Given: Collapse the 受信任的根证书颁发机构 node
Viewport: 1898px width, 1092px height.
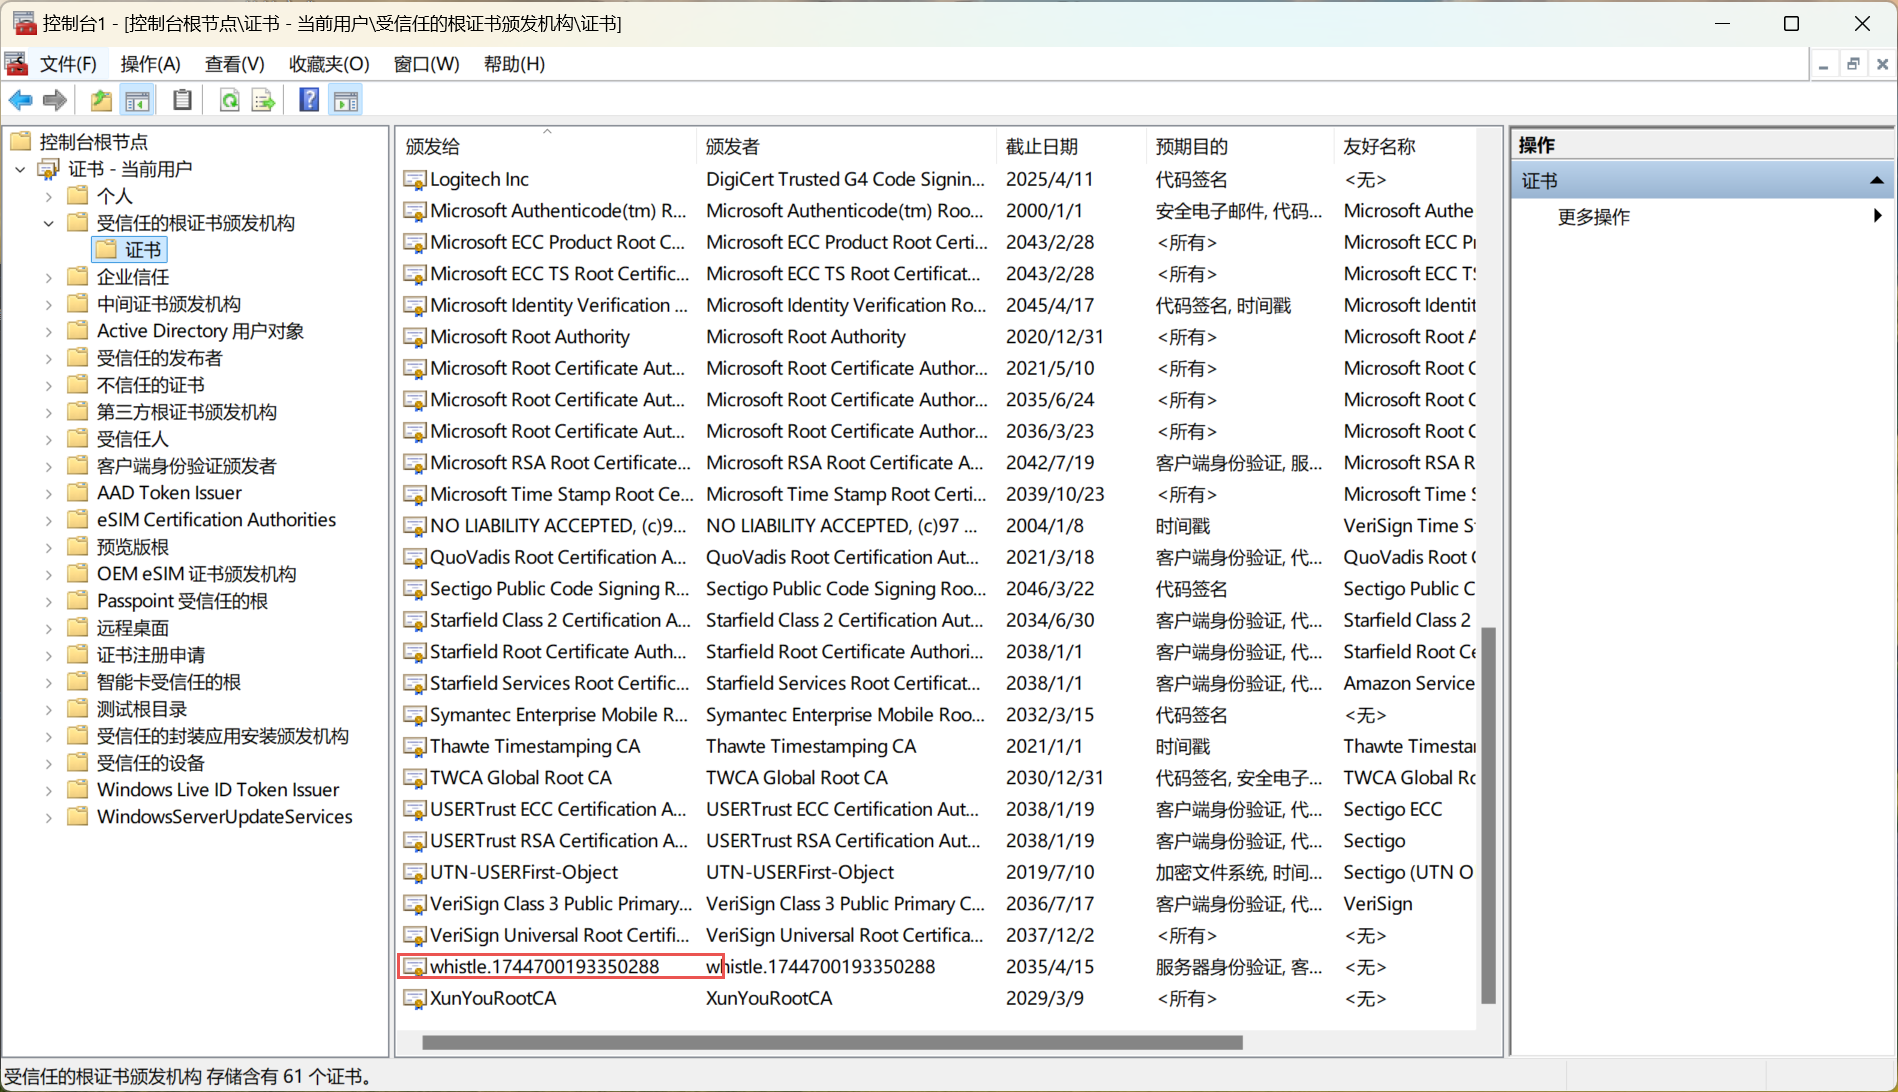Looking at the screenshot, I should click(x=48, y=223).
